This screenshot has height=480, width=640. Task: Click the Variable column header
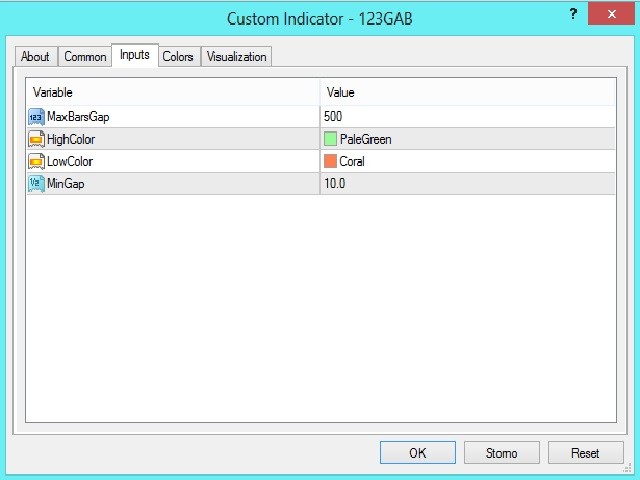[172, 92]
